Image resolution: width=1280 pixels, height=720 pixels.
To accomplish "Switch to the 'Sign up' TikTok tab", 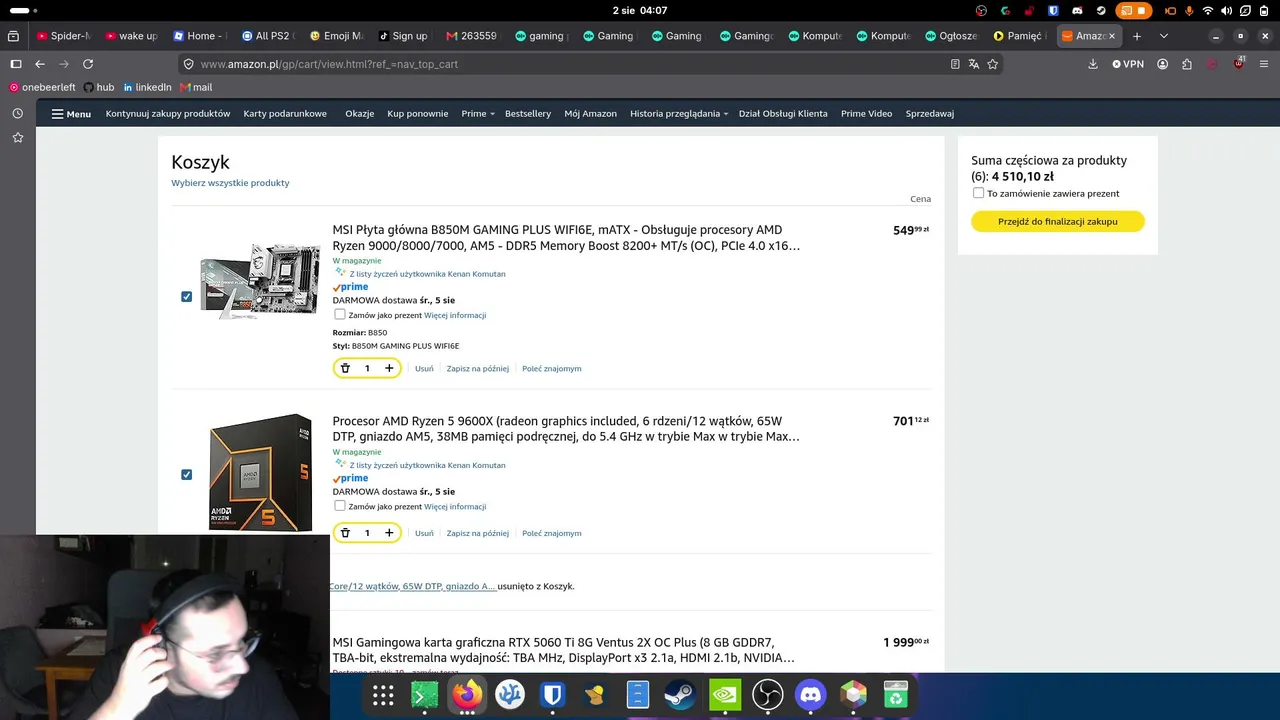I will click(405, 36).
